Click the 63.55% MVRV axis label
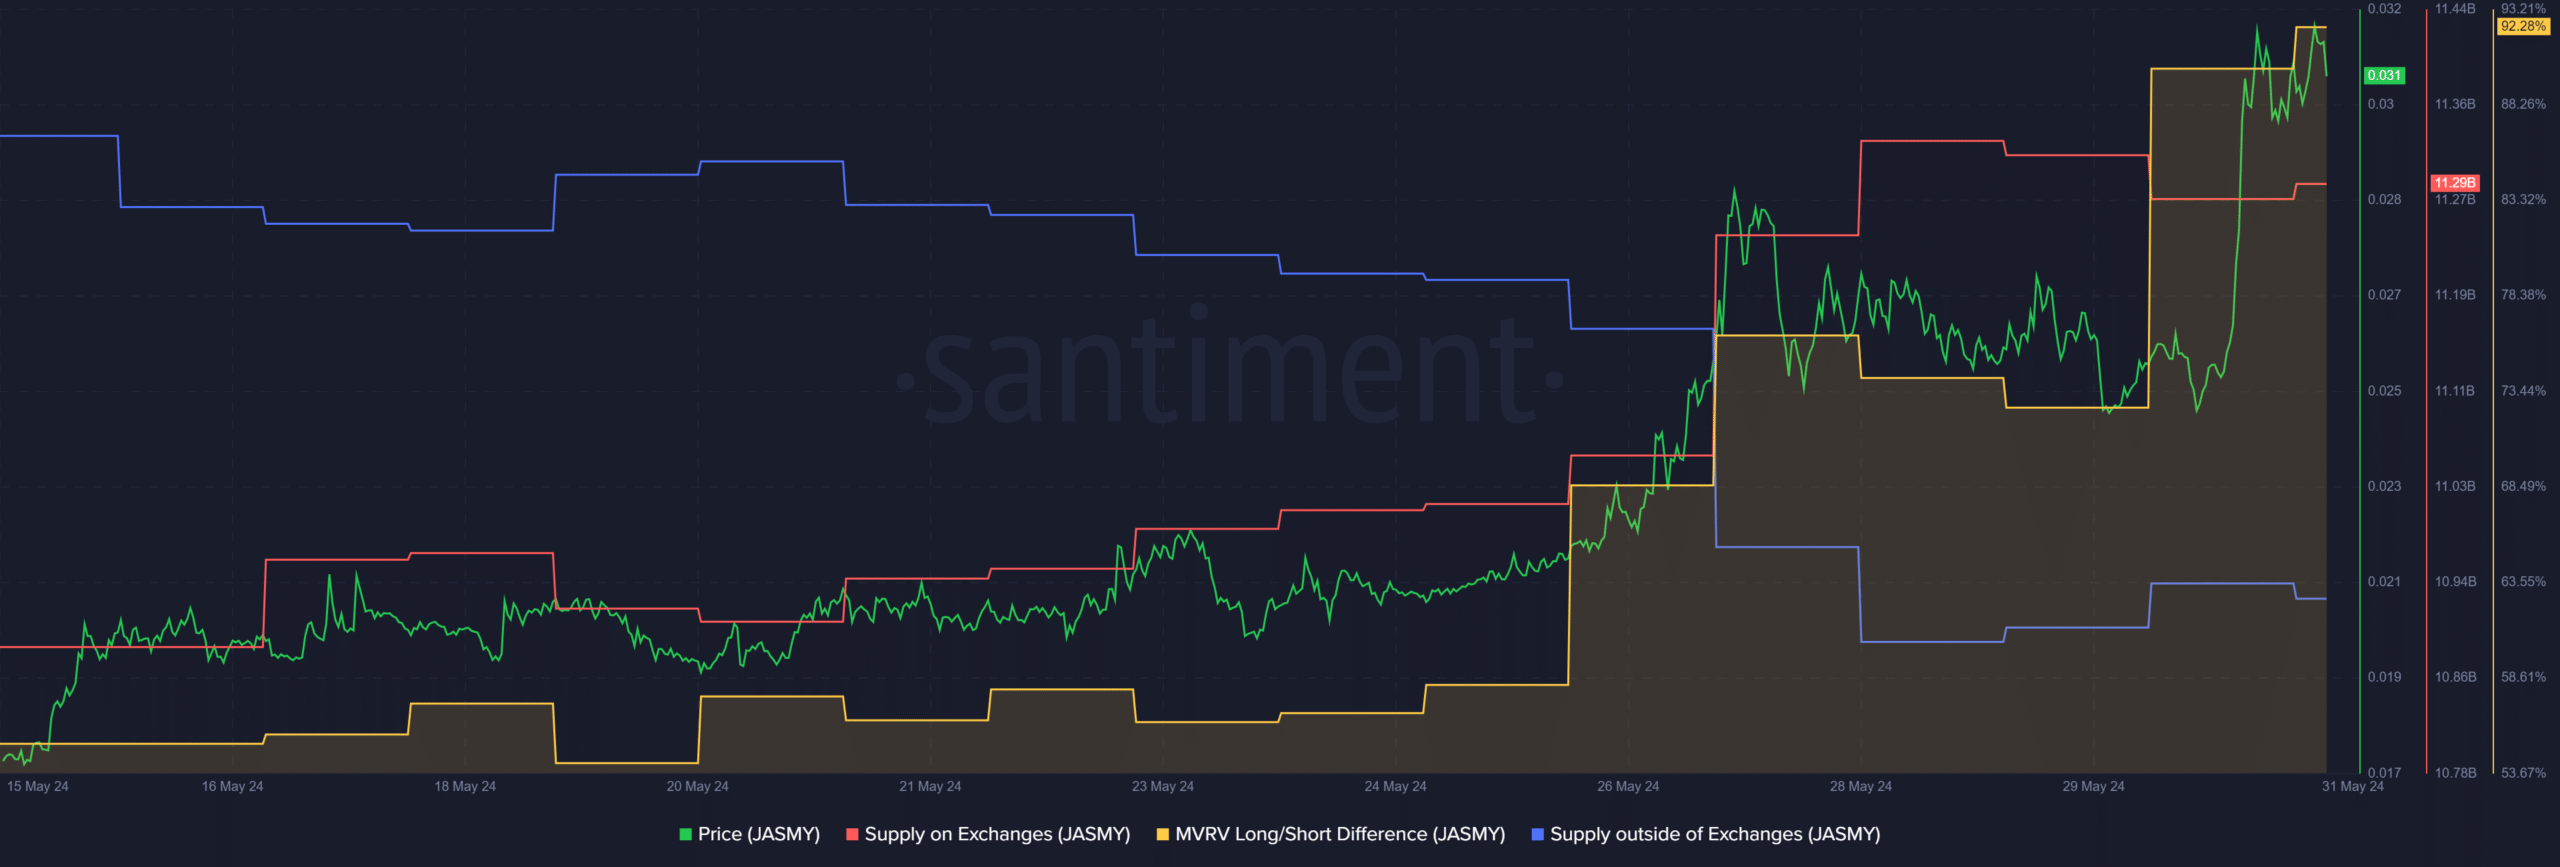This screenshot has width=2560, height=867. tap(2523, 582)
